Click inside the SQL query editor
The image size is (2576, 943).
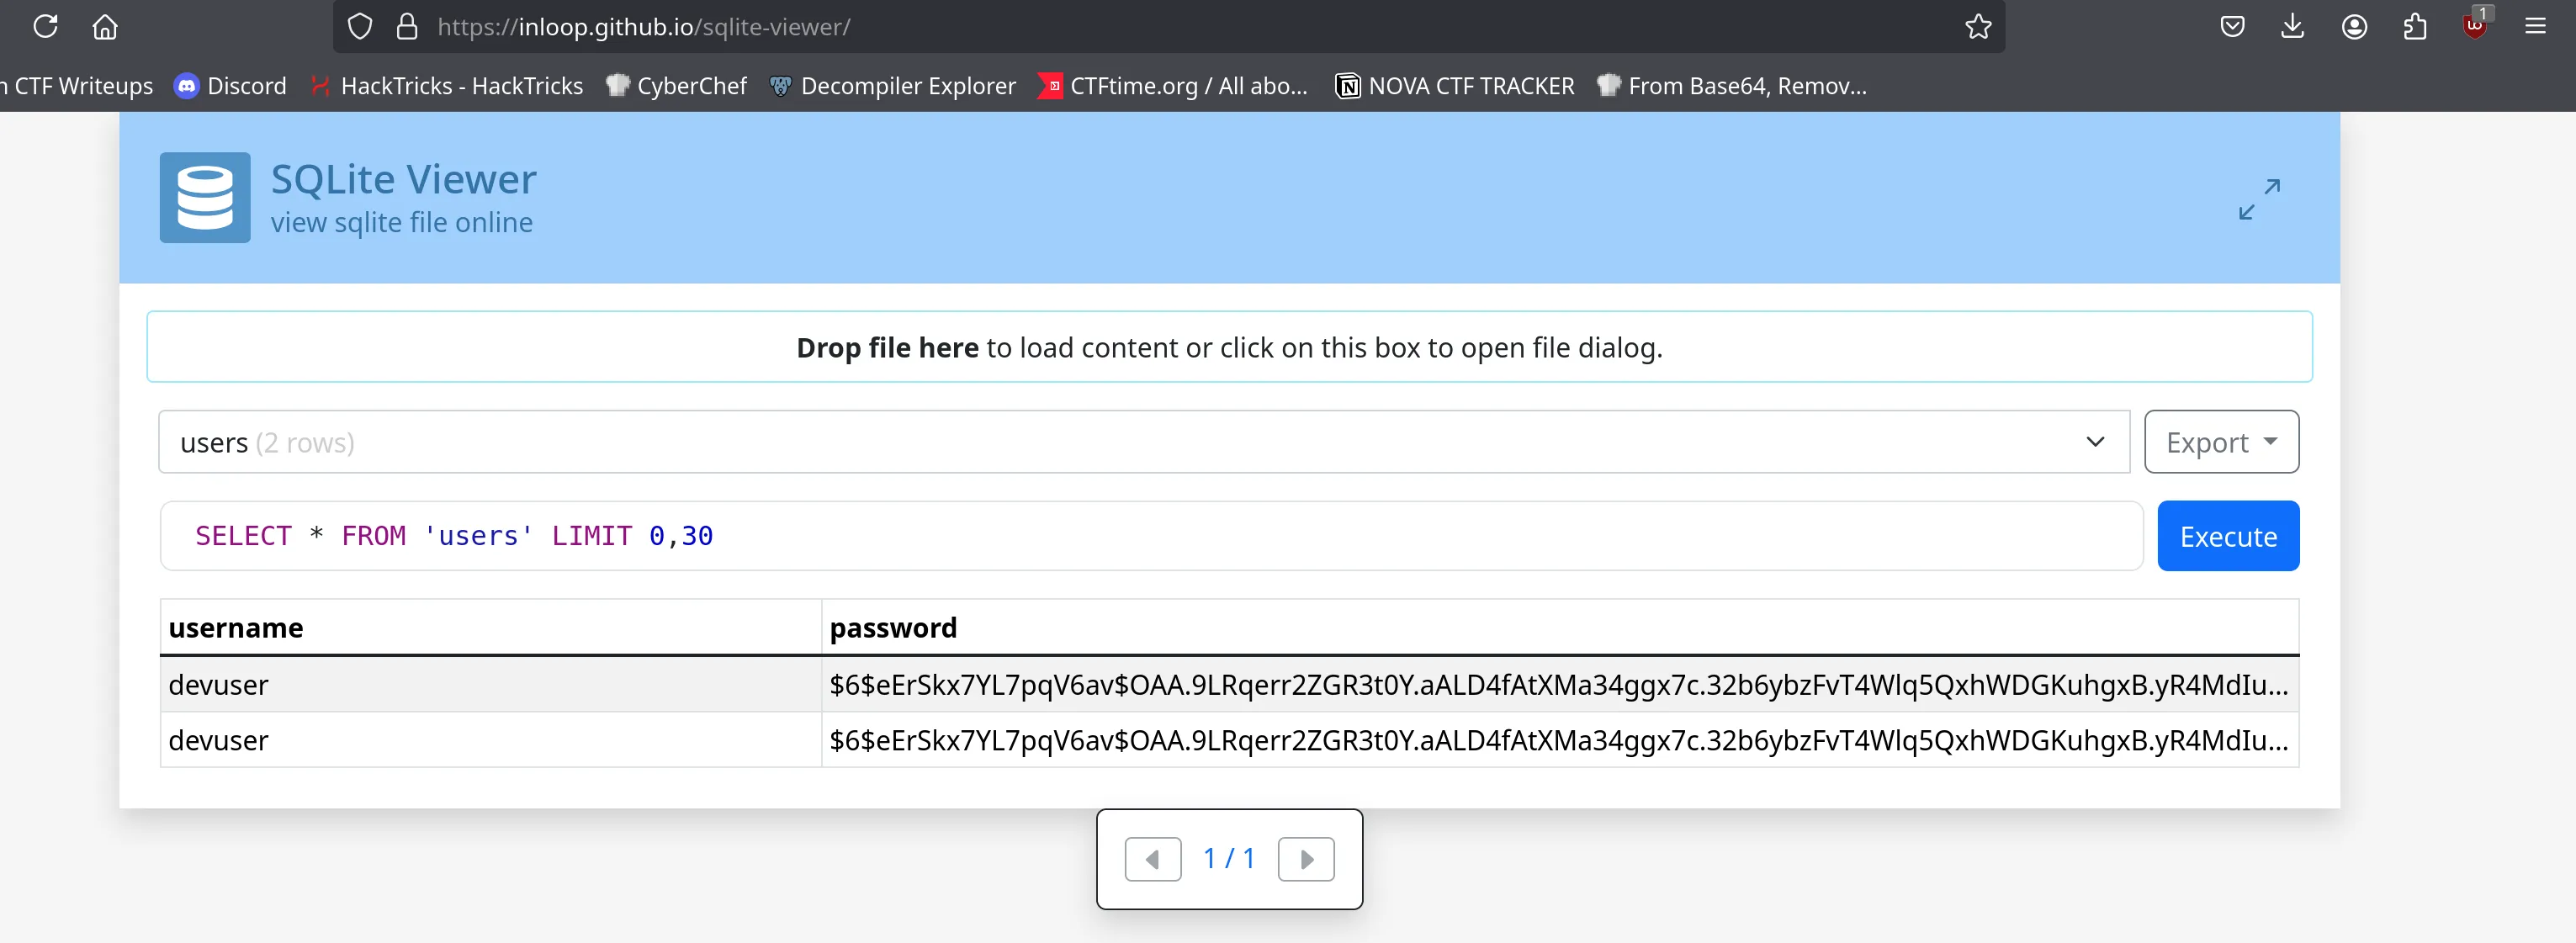pyautogui.click(x=1150, y=536)
